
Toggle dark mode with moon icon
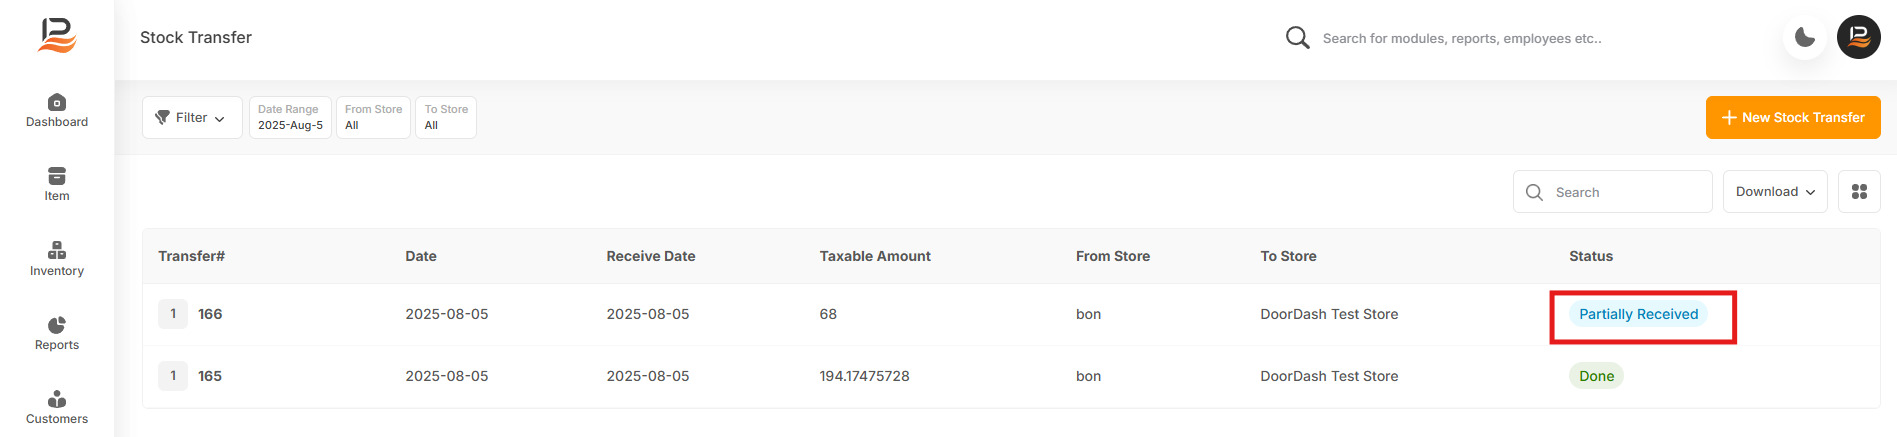click(x=1805, y=37)
